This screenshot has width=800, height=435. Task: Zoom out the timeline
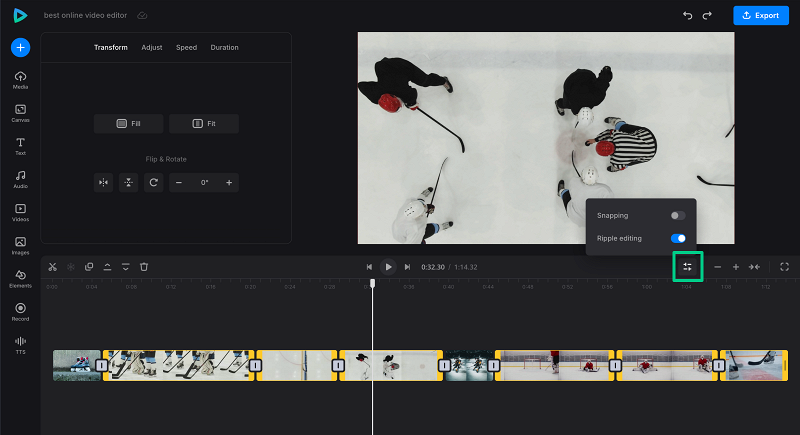[x=717, y=267]
